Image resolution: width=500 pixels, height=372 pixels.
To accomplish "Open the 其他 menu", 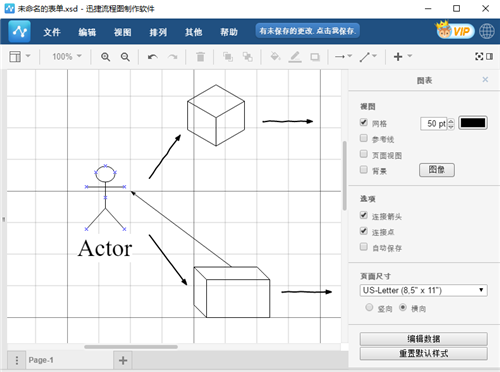I will tap(194, 32).
